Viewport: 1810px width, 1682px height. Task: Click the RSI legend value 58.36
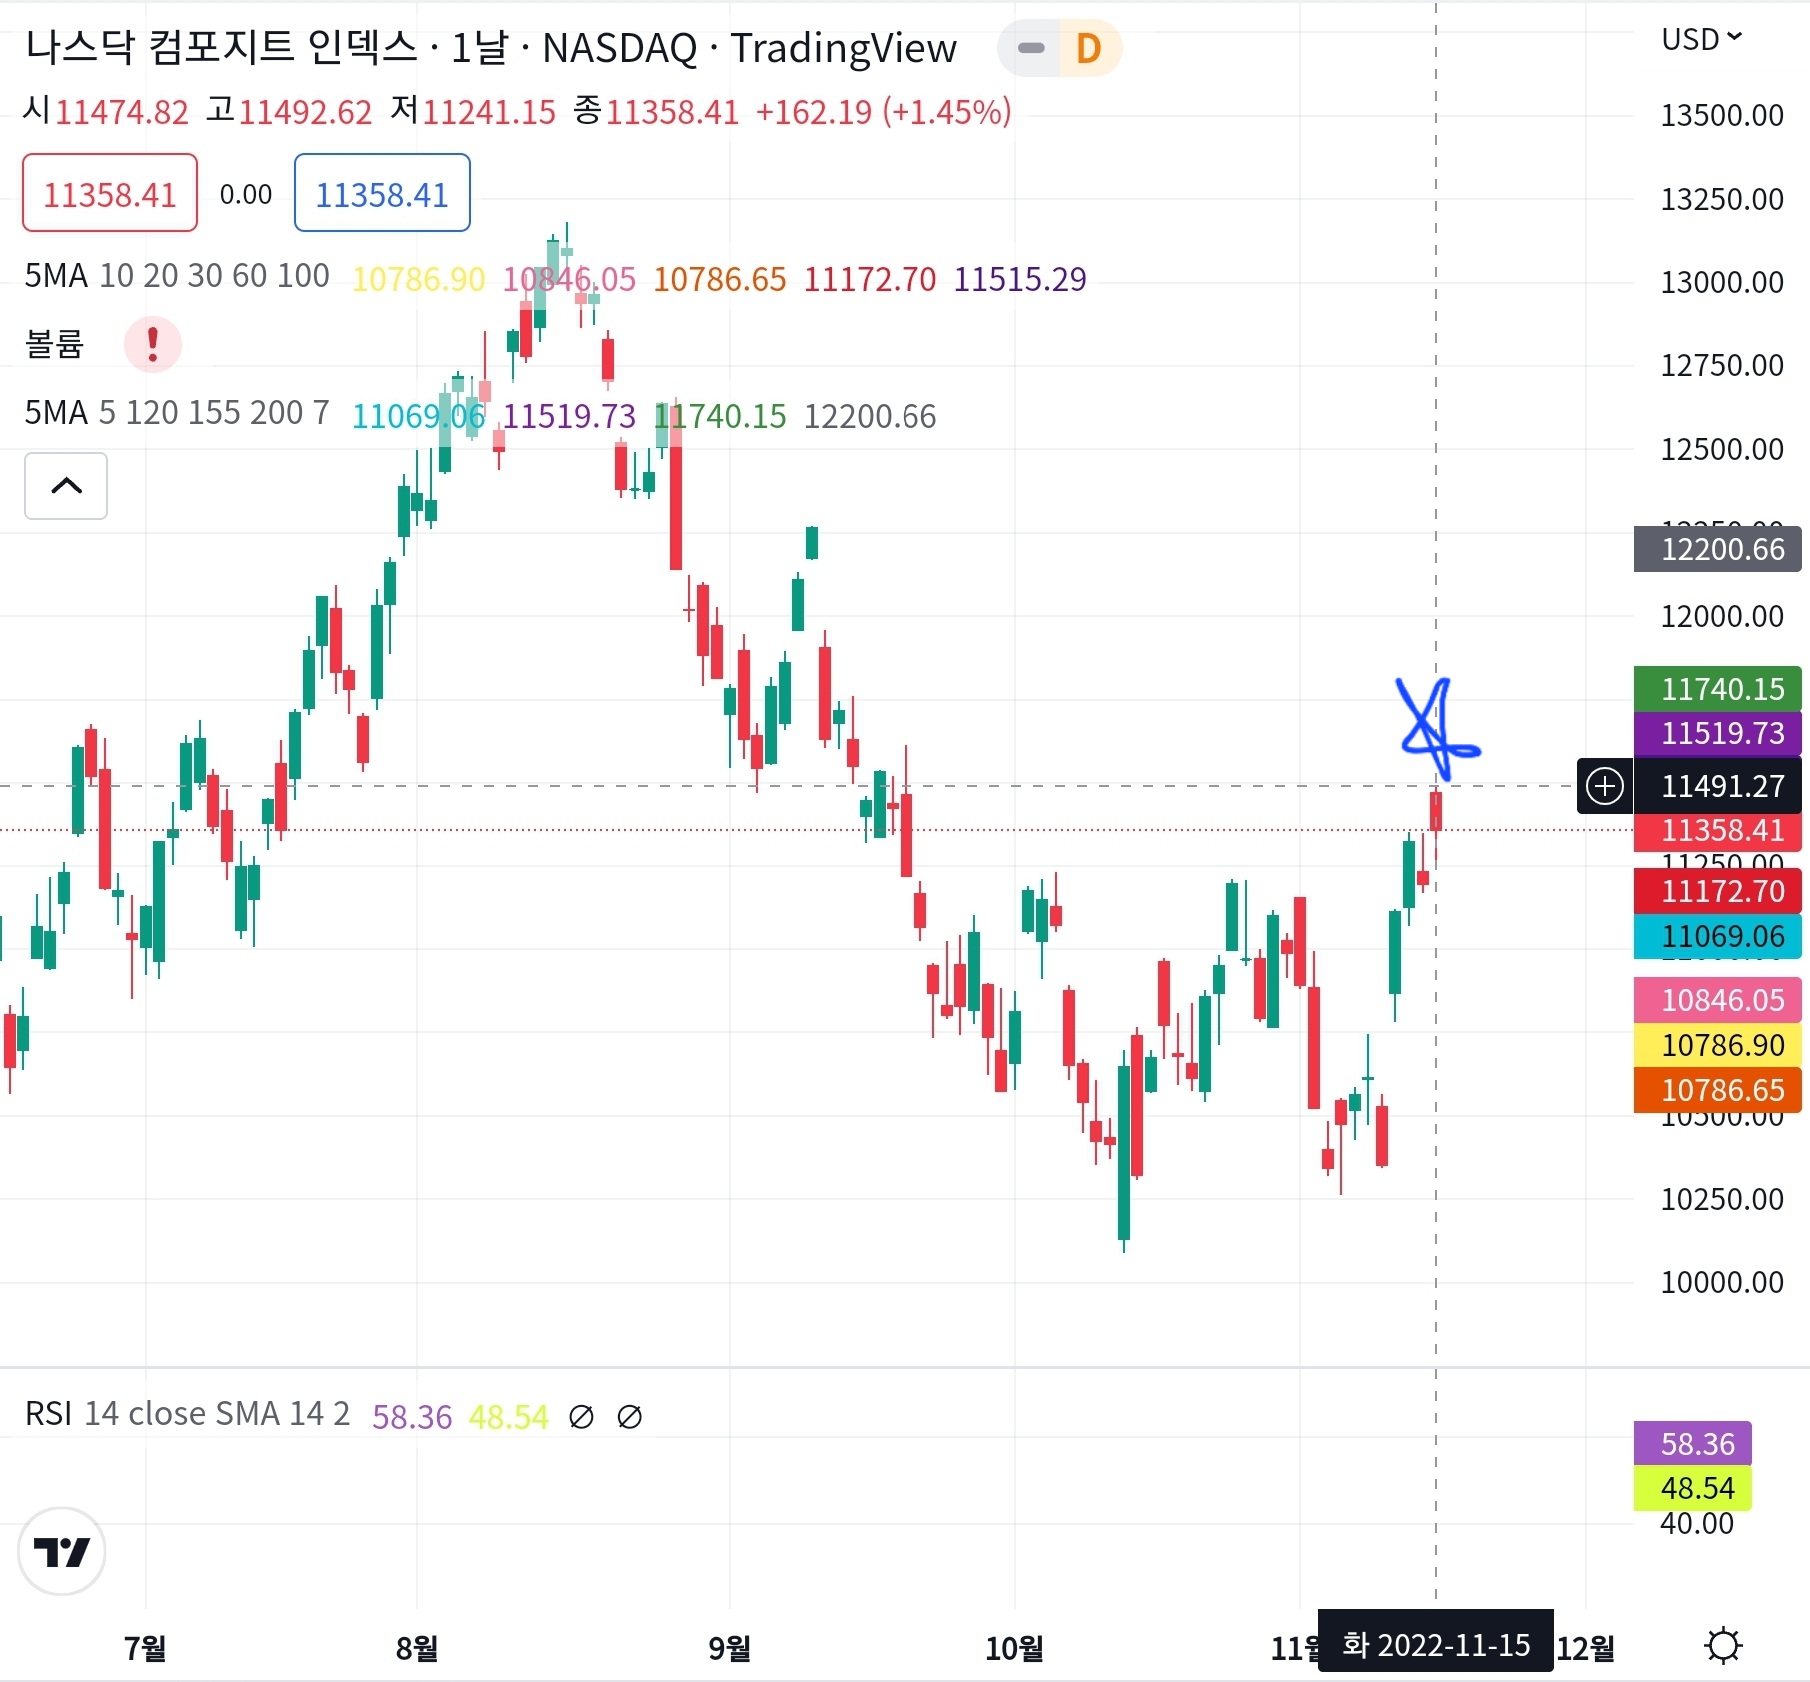point(412,1417)
